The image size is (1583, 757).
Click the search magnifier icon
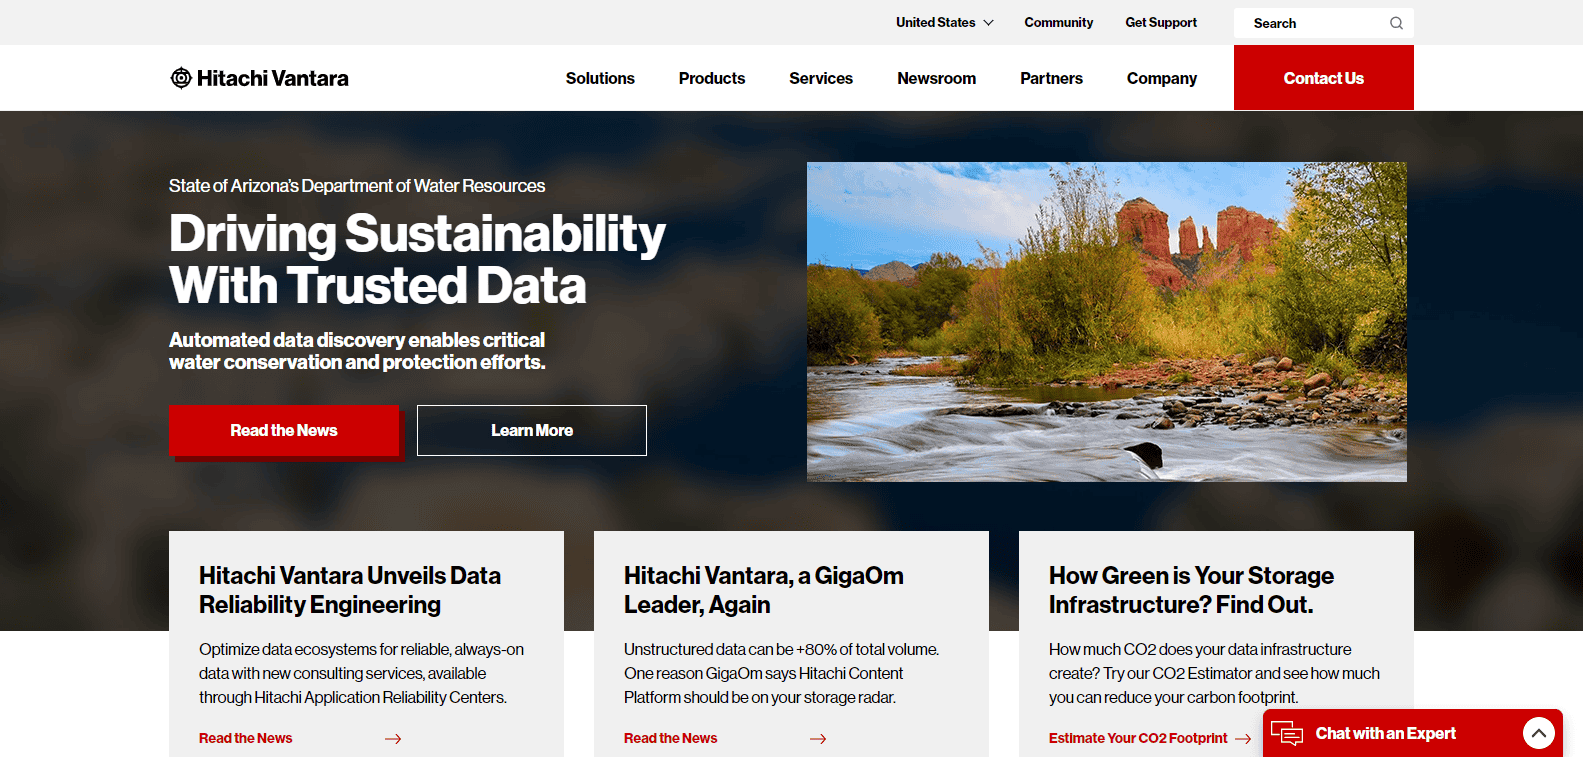(1396, 23)
